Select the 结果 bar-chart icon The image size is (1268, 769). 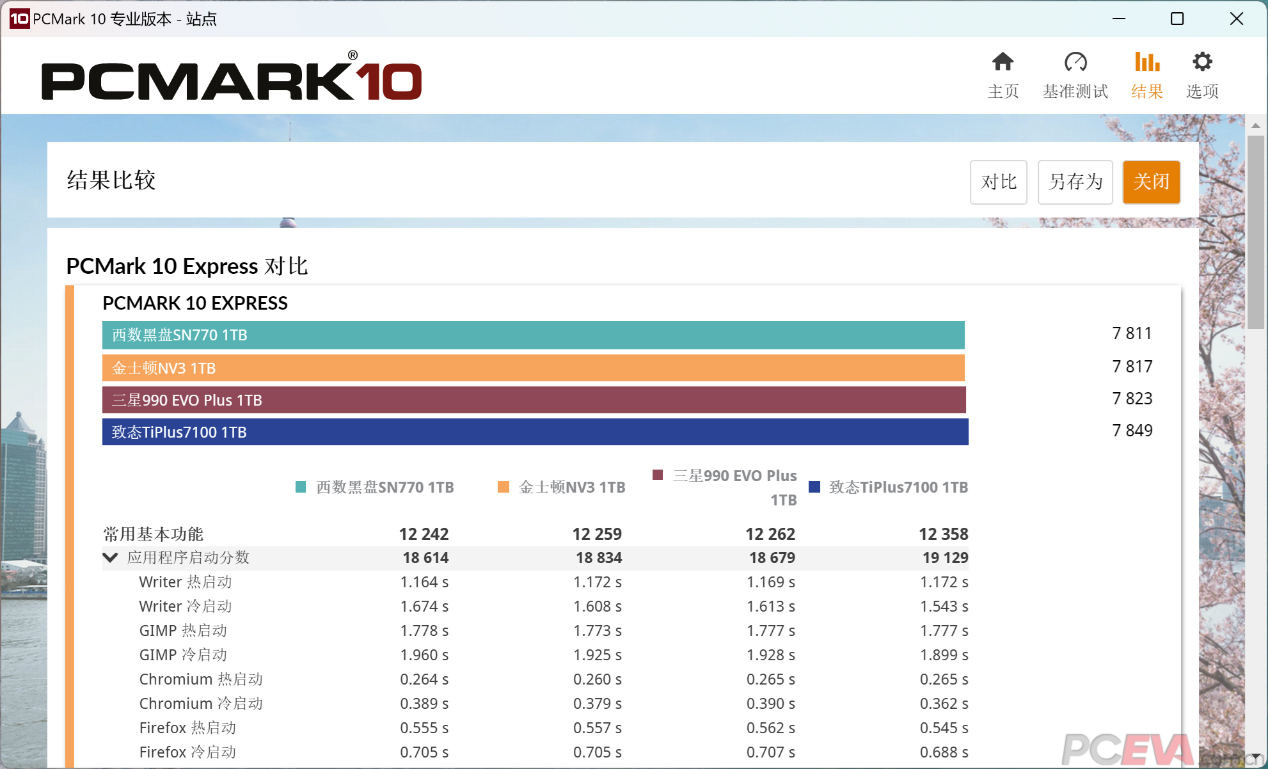click(1147, 62)
